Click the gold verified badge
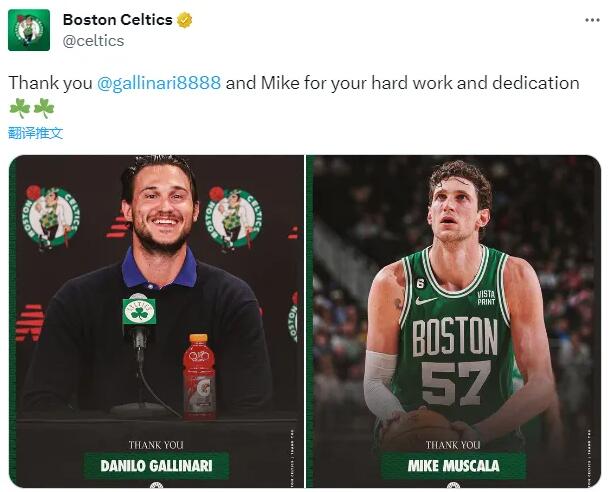614x492 pixels. pos(185,20)
